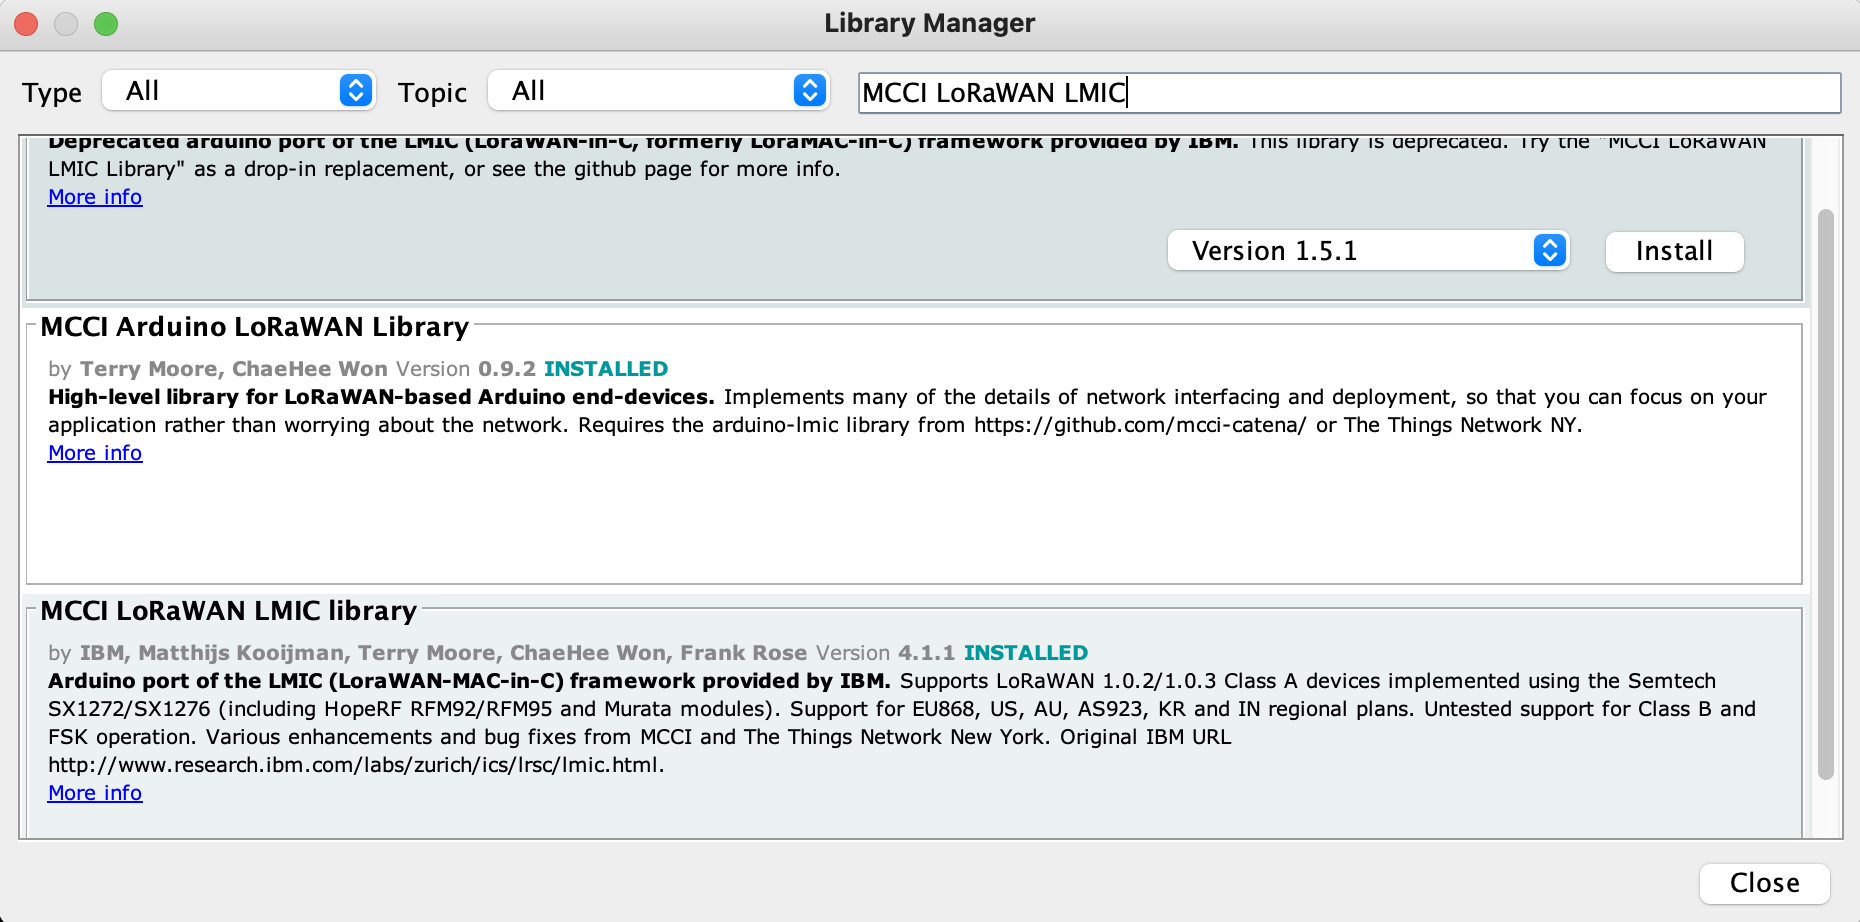Click the Library Manager title bar text
1860x922 pixels.
click(x=929, y=23)
